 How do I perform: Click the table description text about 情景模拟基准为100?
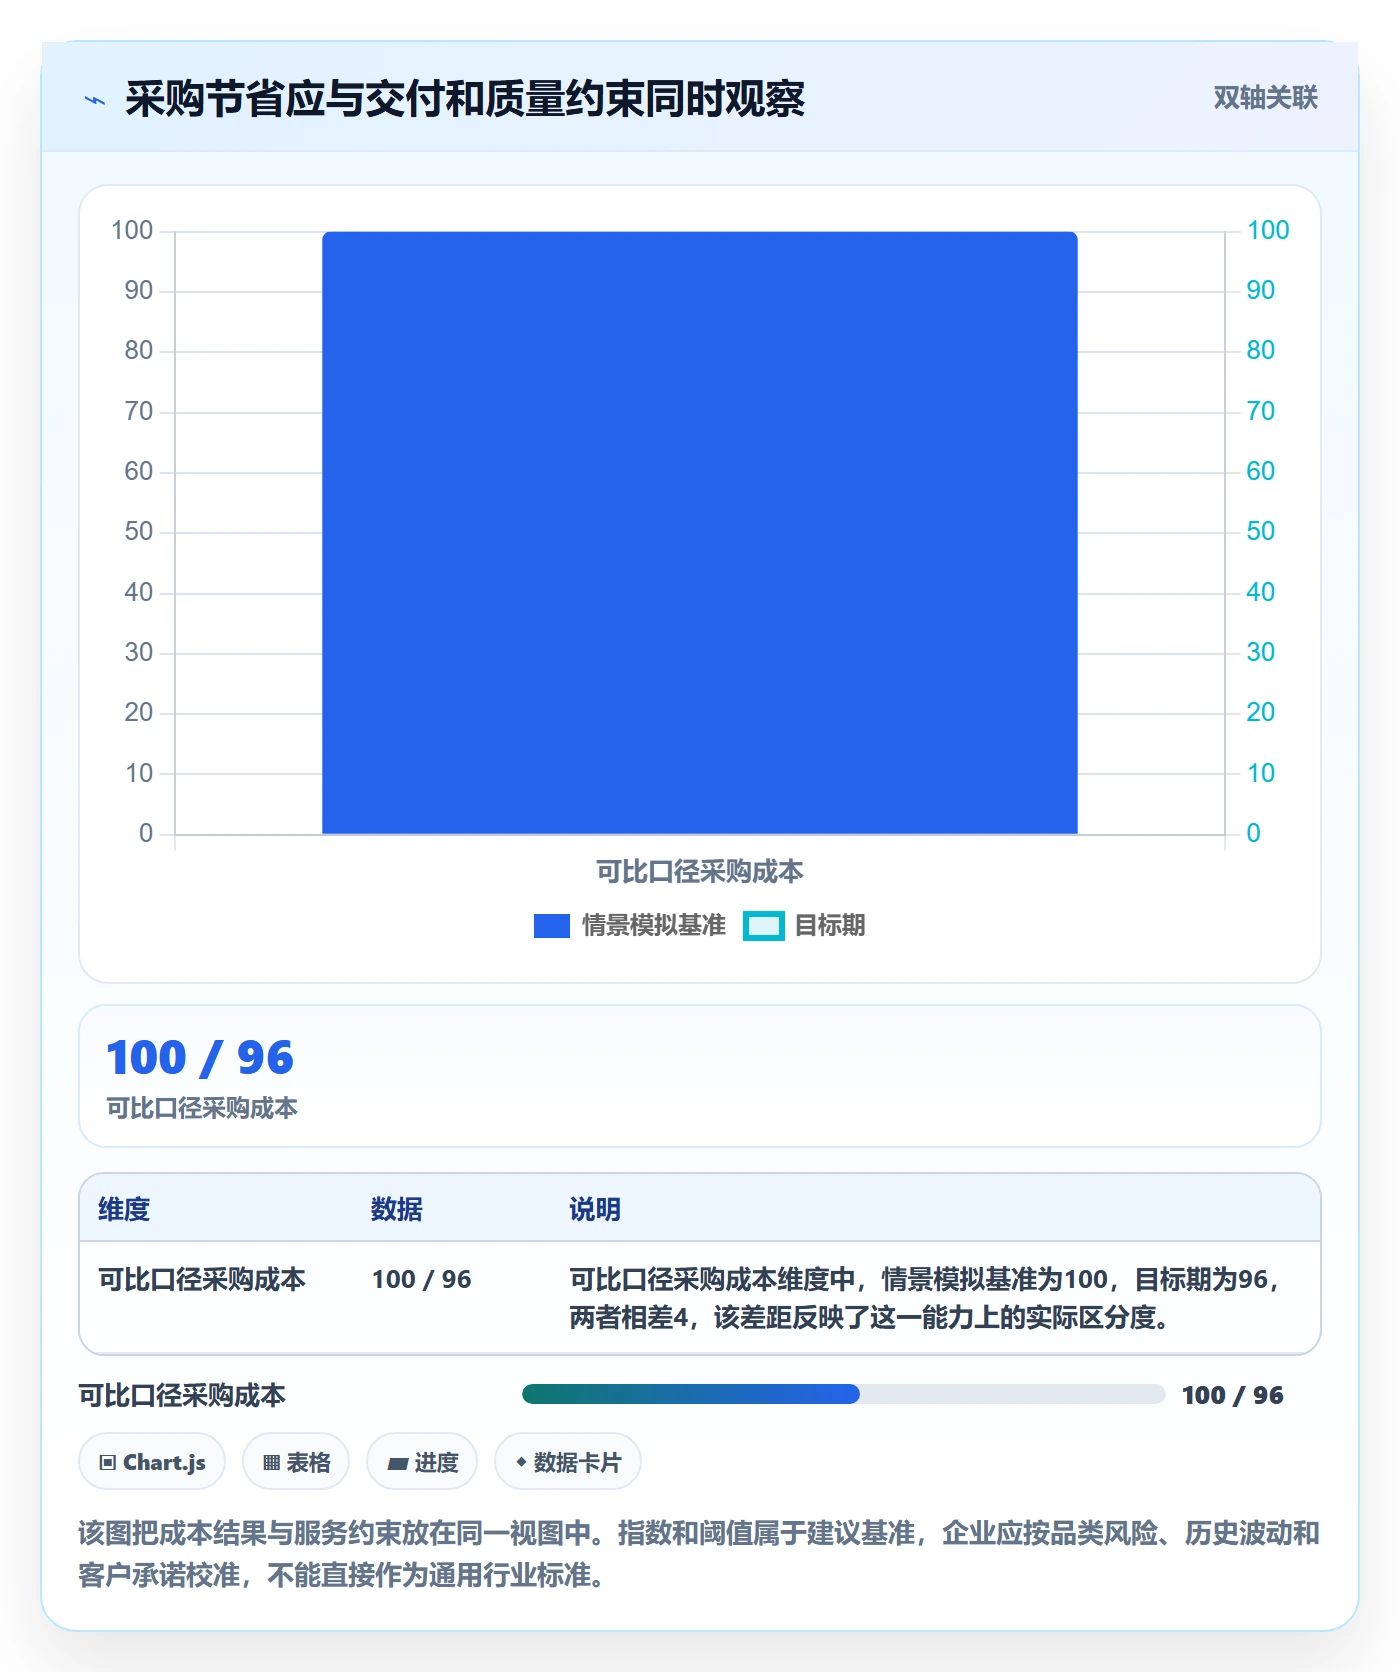pyautogui.click(x=925, y=1298)
